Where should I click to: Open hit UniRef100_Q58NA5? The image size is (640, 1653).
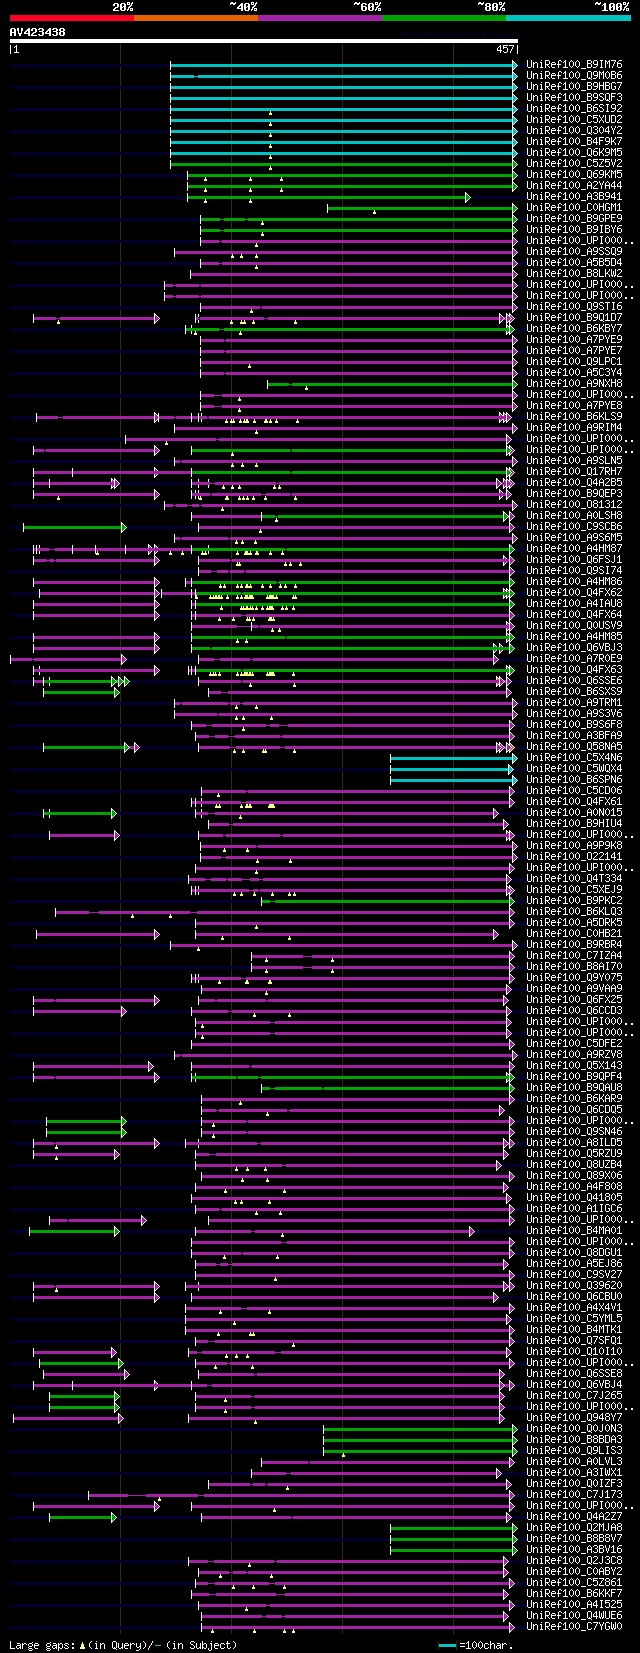[x=574, y=747]
